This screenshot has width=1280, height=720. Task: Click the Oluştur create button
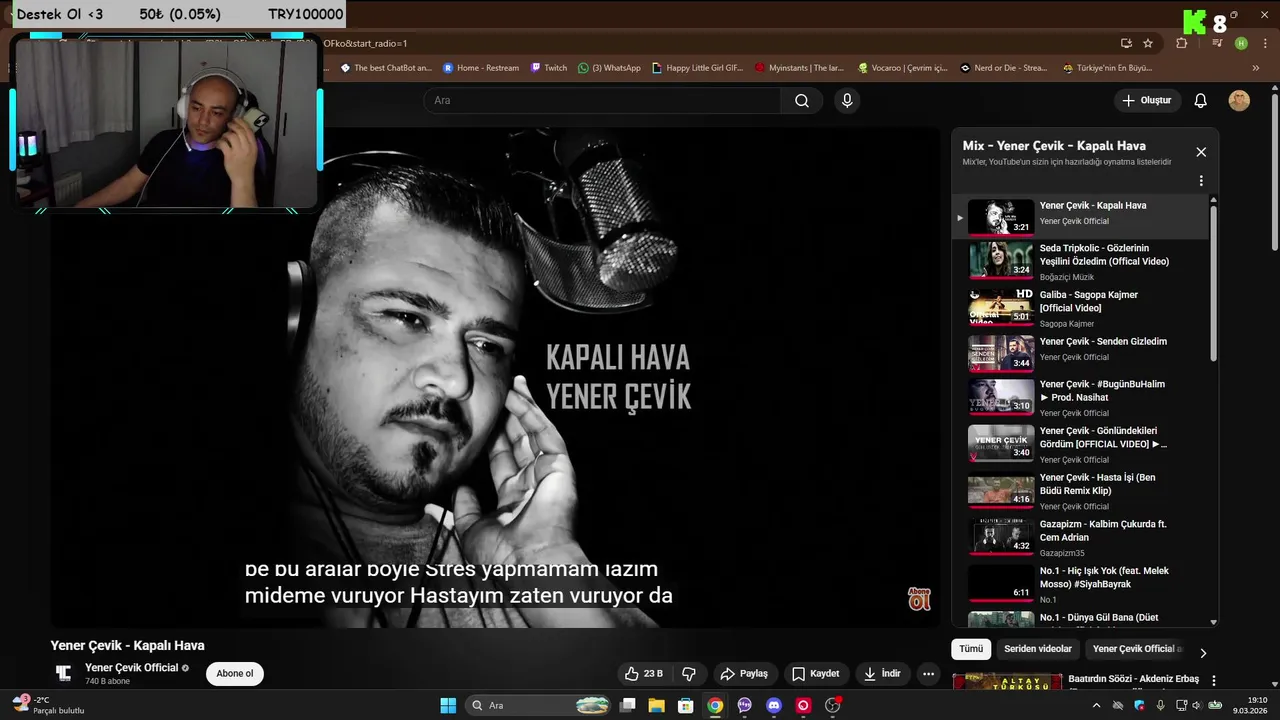[x=1147, y=100]
